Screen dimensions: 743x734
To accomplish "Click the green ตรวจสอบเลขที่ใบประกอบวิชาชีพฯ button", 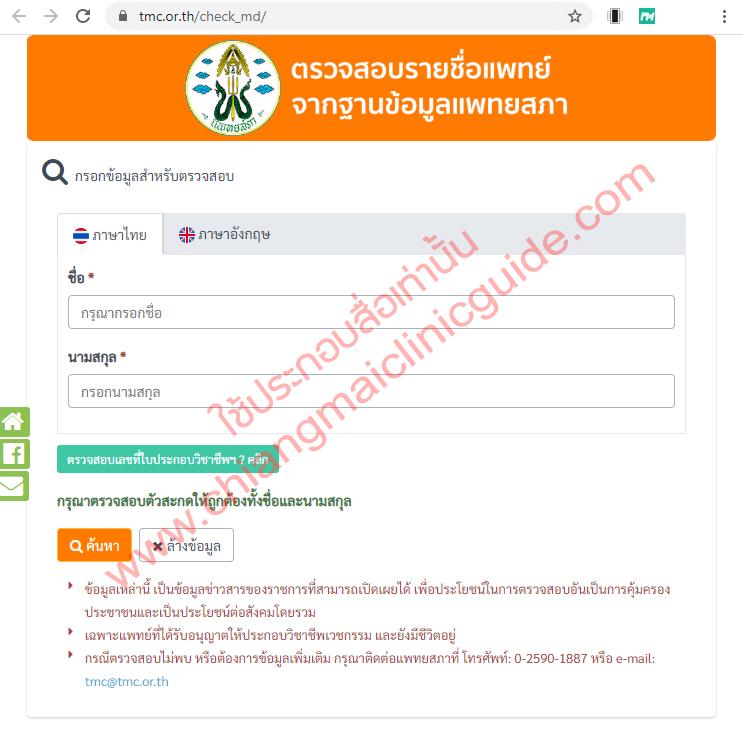I will [168, 459].
